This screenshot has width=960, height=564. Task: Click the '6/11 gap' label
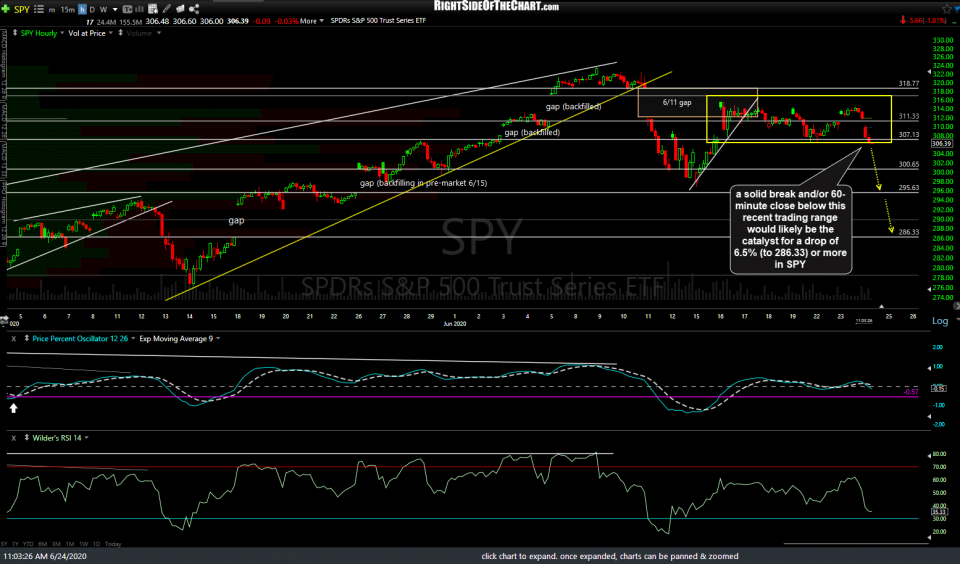(x=677, y=102)
